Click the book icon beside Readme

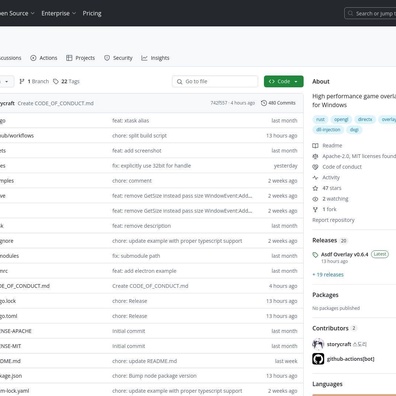pos(315,145)
